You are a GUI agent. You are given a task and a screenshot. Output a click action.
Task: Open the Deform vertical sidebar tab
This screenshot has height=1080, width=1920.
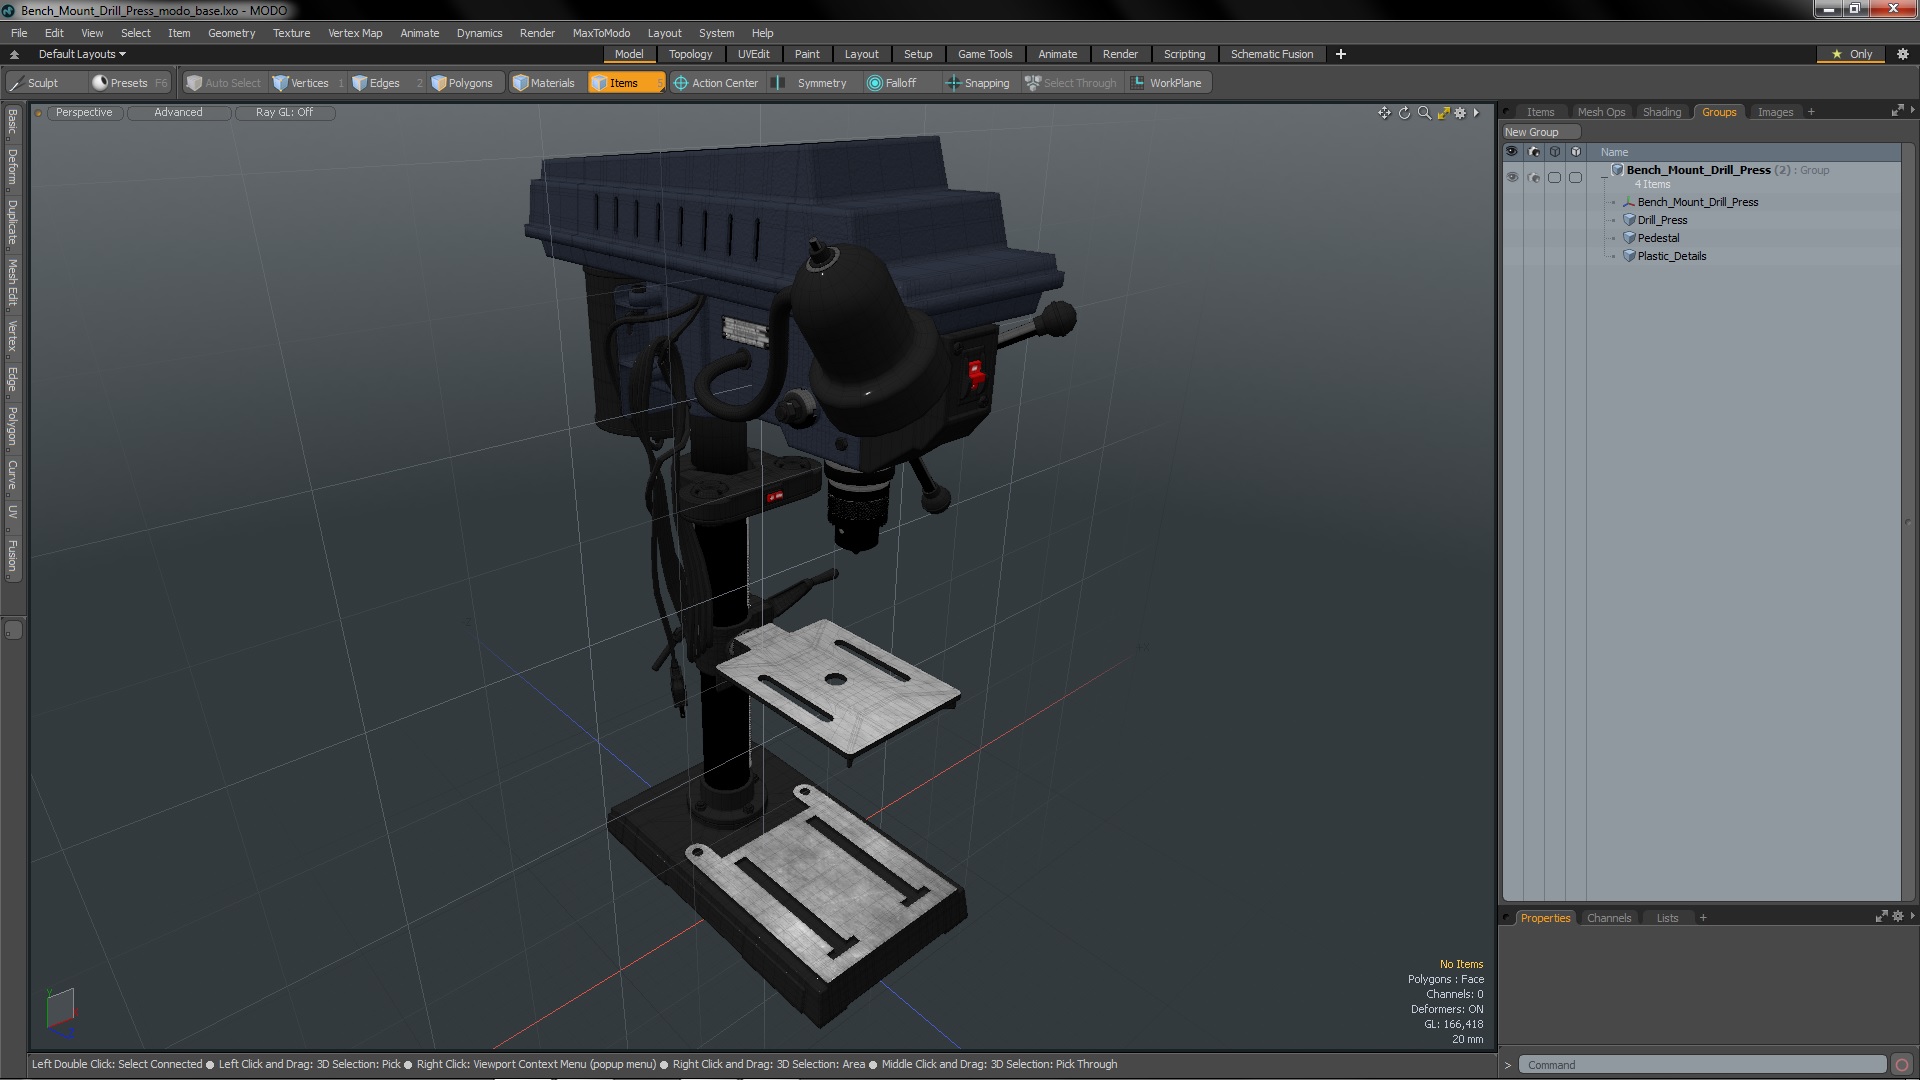point(12,168)
